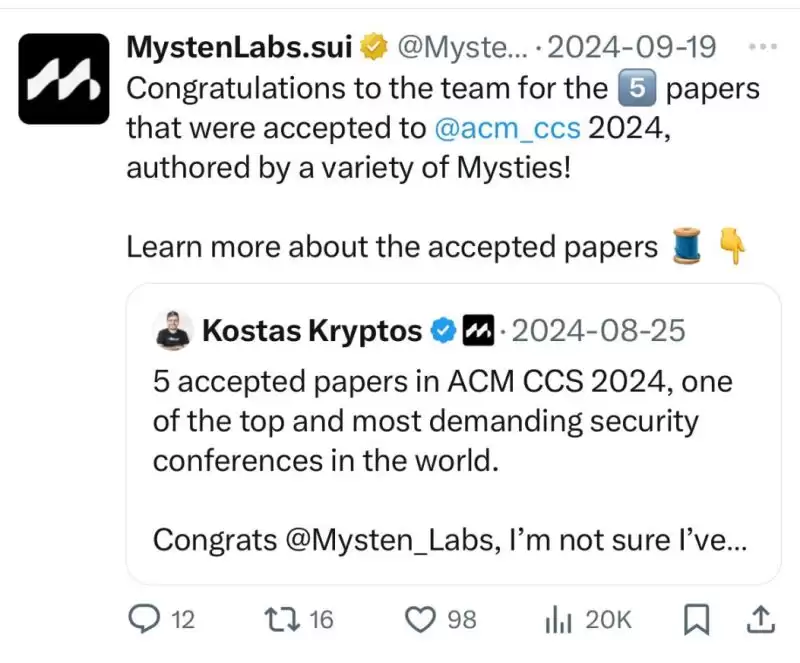
Task: Reply to MystenLabs.sui's tweet
Action: 142,620
